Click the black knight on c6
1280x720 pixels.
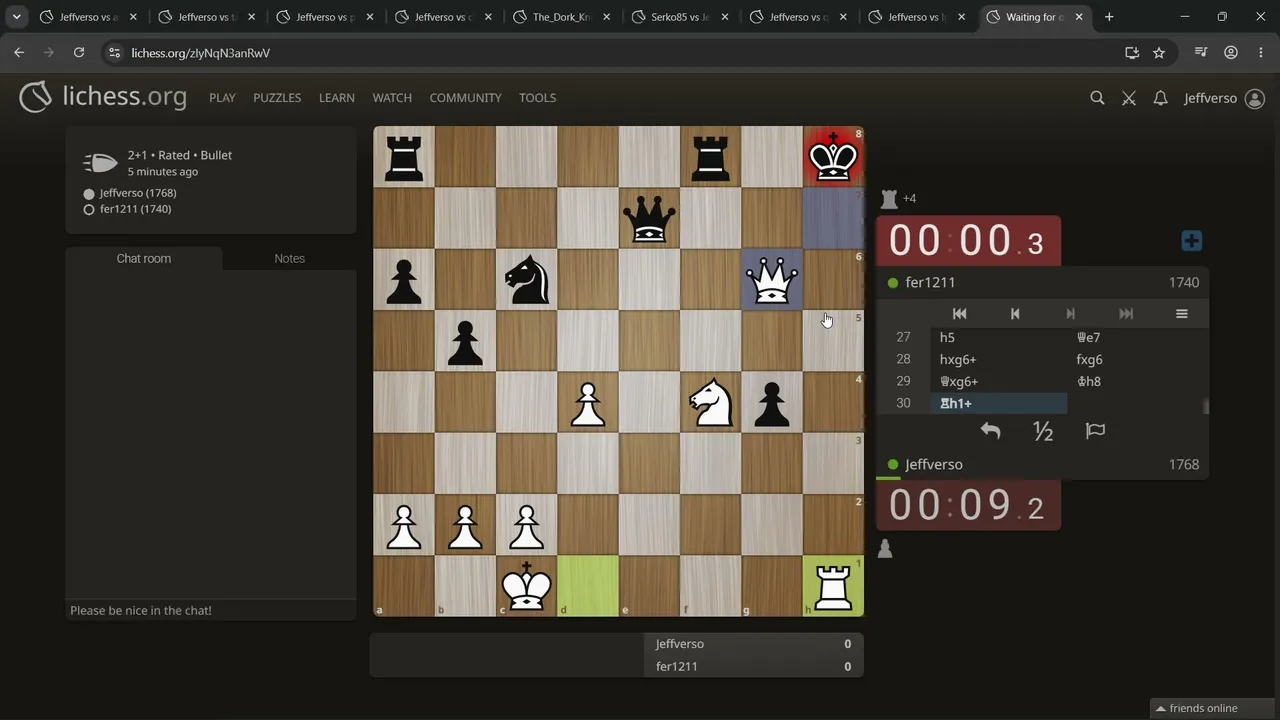[x=526, y=279]
